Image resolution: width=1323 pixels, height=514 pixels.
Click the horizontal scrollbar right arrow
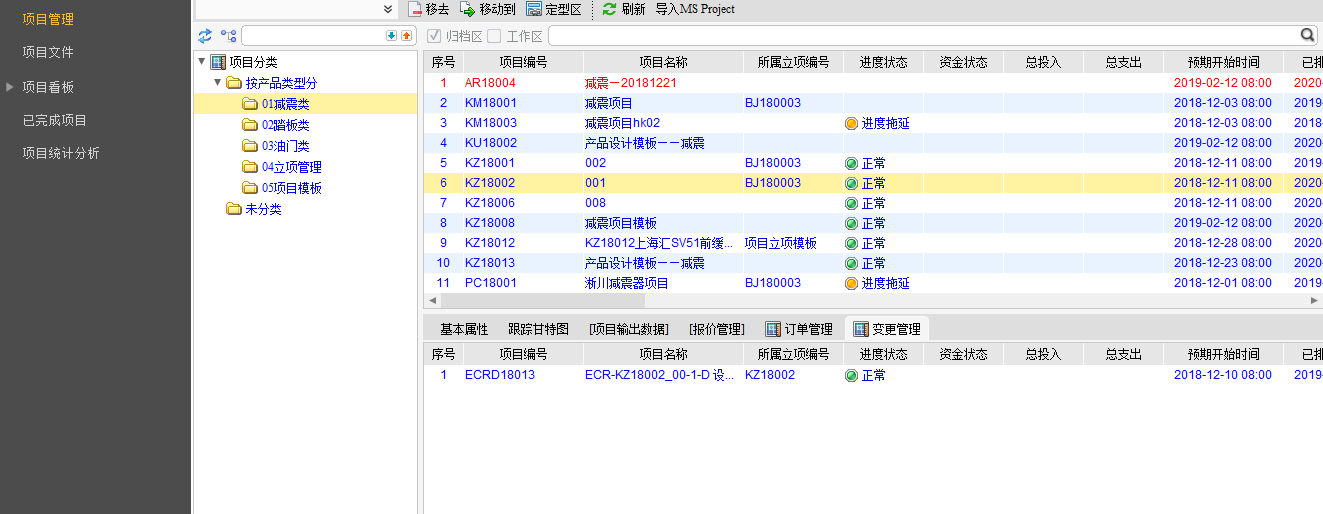(1314, 300)
